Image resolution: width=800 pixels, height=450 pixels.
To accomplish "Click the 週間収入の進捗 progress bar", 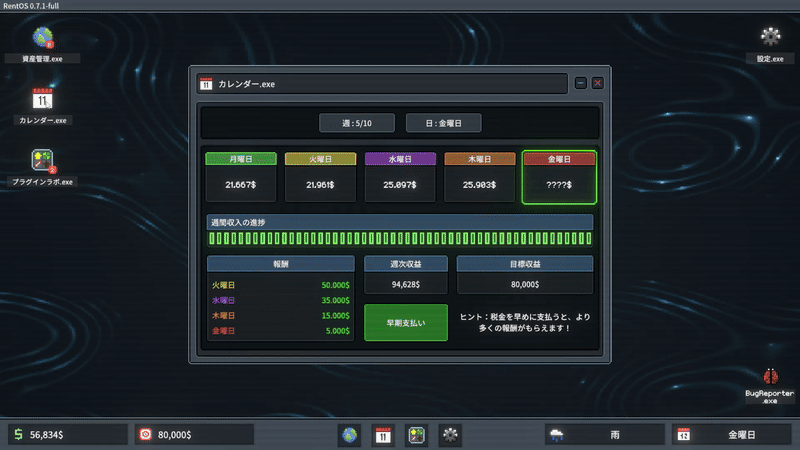I will (x=399, y=239).
